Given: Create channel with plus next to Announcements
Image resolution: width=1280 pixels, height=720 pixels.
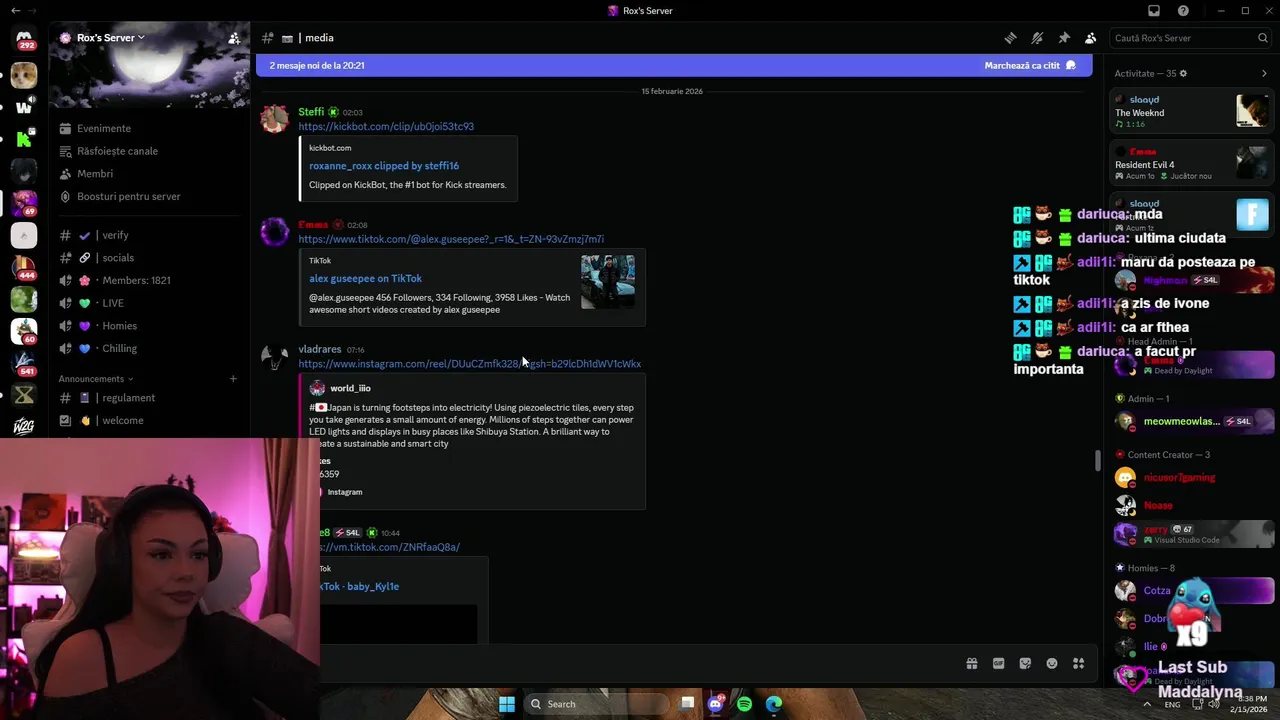Looking at the screenshot, I should [233, 379].
